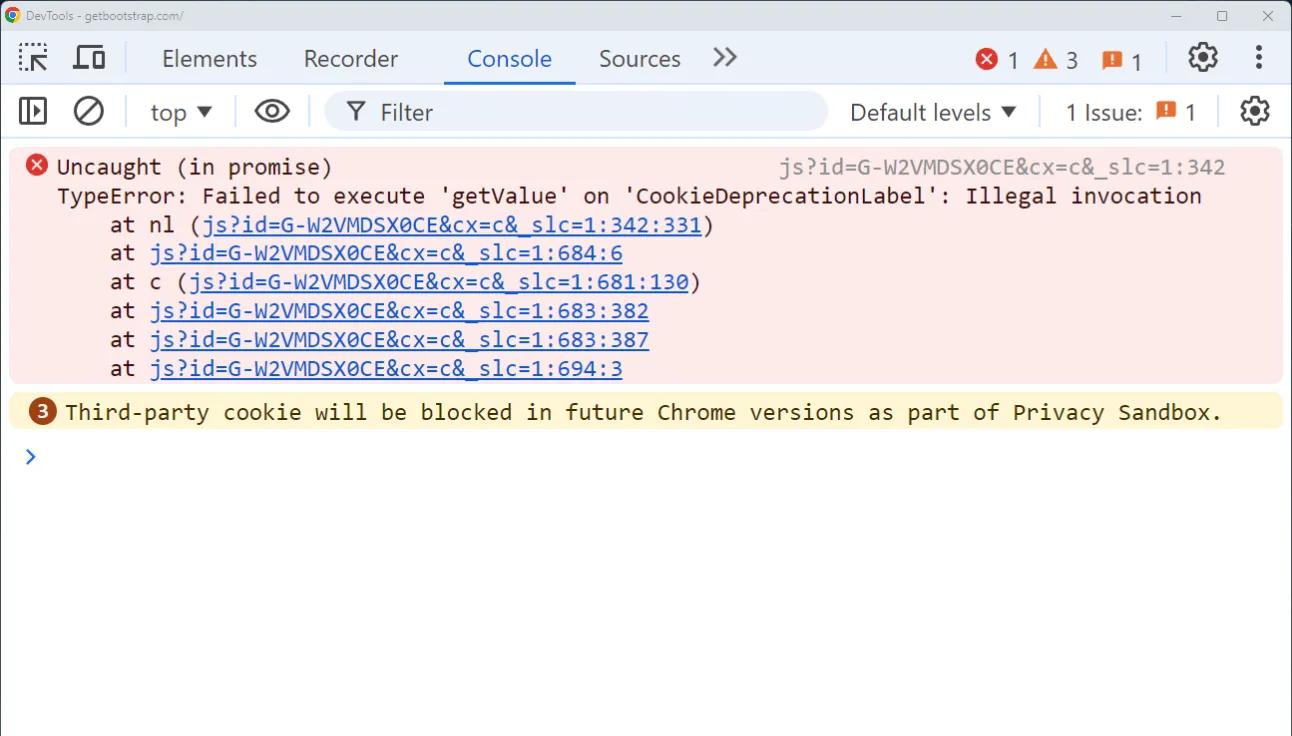Follow the stack link ending 1:684:6
Viewport: 1292px width, 736px height.
(x=386, y=254)
